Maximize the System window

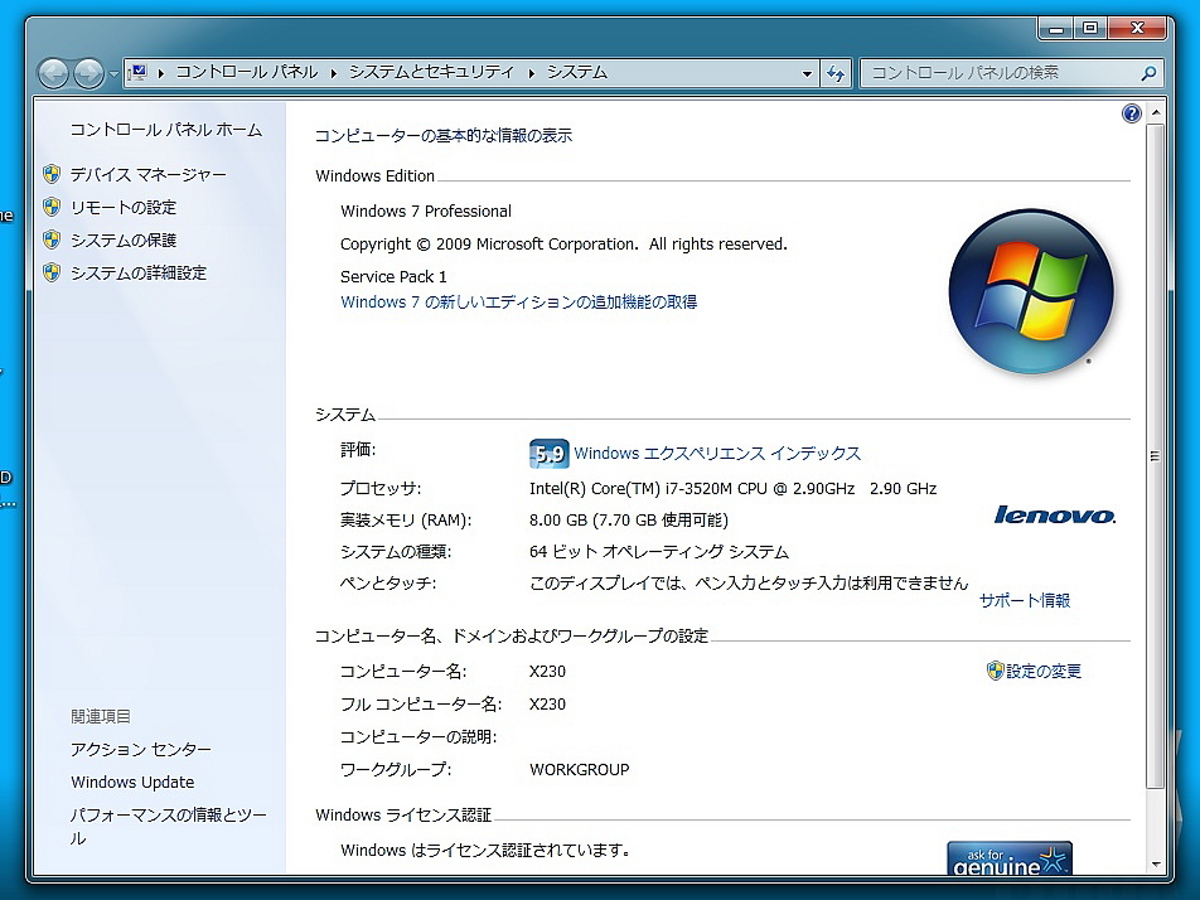(1090, 28)
